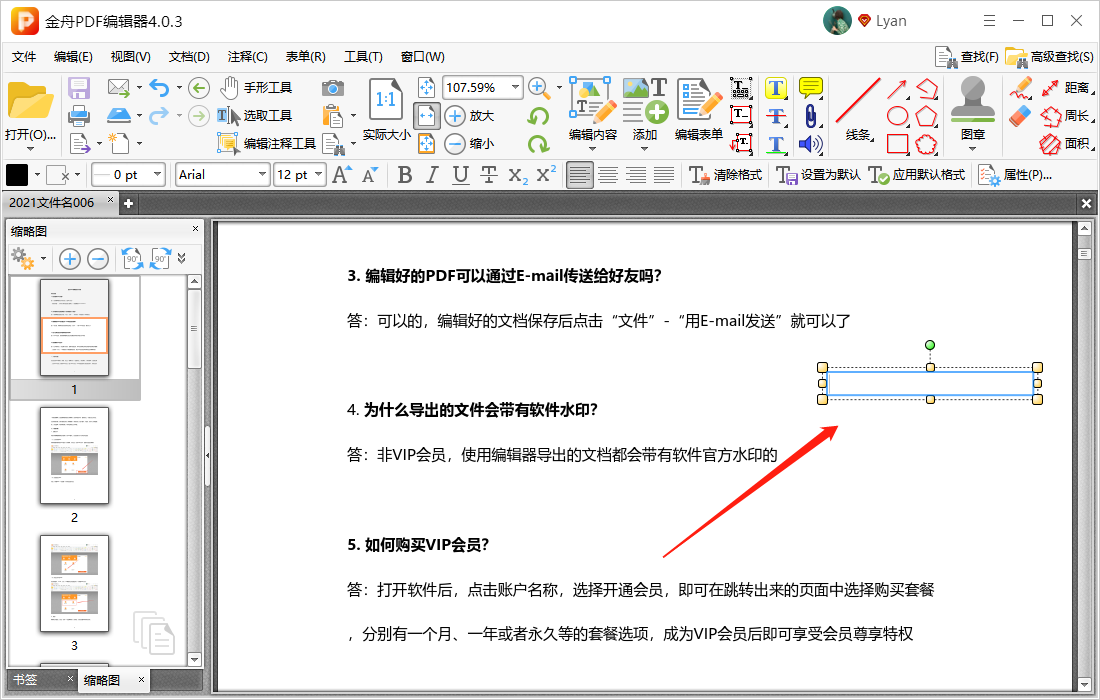Rotate view counterclockwise green arrow
Image resolution: width=1100 pixels, height=700 pixels.
[538, 116]
